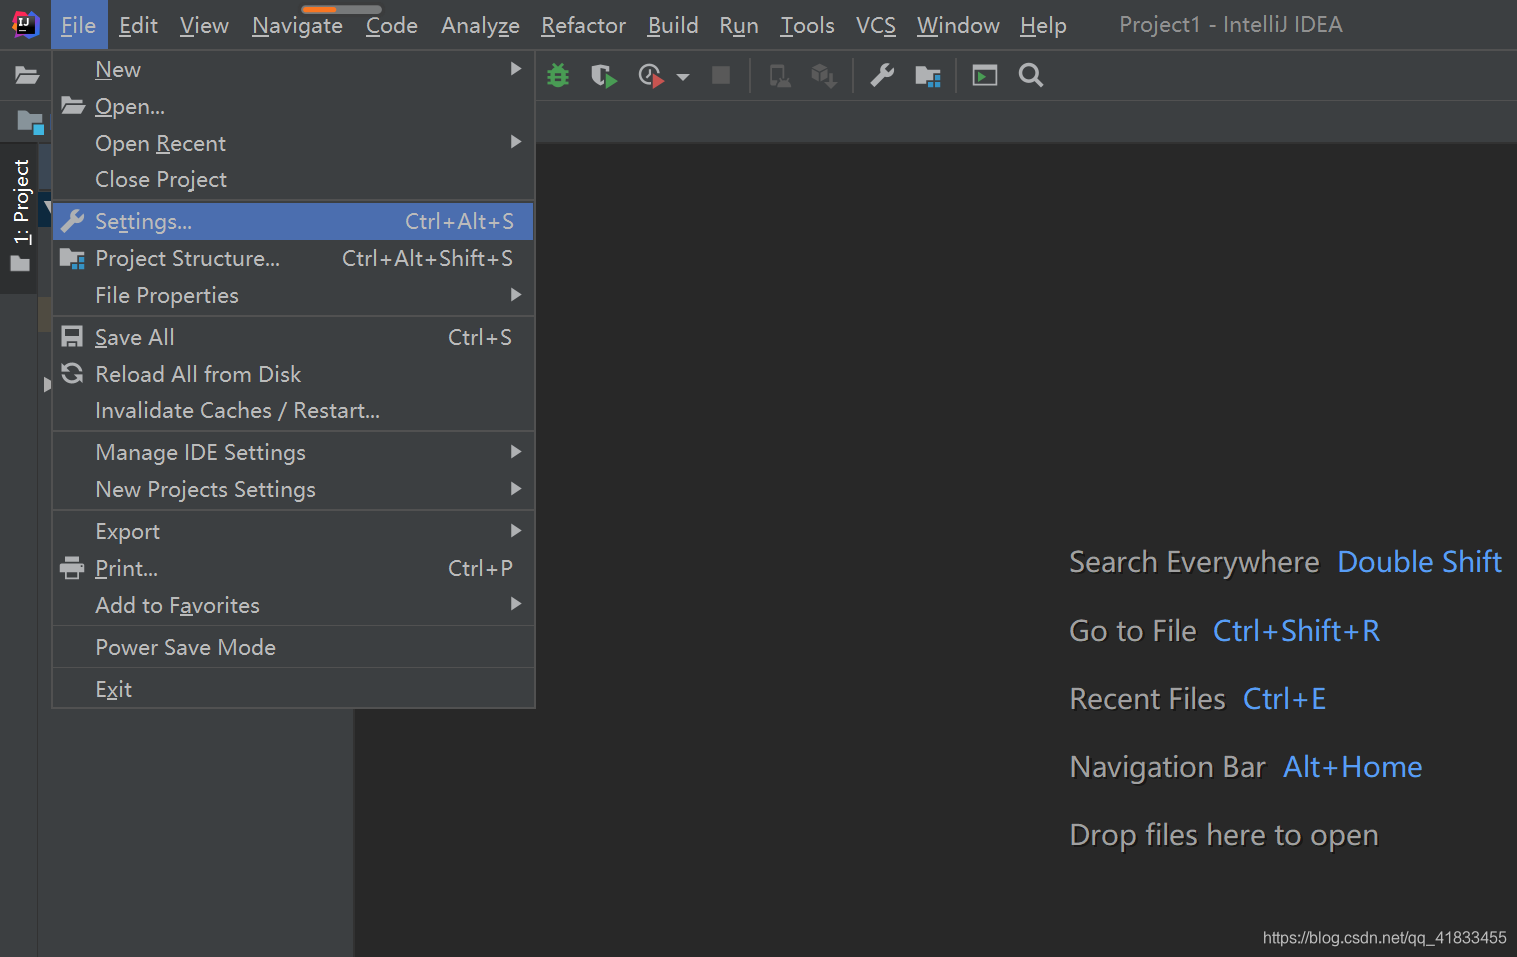Select Print... menu entry
This screenshot has height=957, width=1517.
293,568
